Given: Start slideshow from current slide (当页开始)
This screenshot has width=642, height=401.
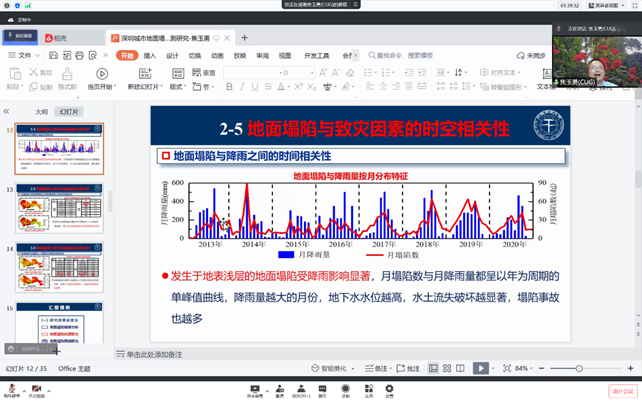Looking at the screenshot, I should pos(101,76).
